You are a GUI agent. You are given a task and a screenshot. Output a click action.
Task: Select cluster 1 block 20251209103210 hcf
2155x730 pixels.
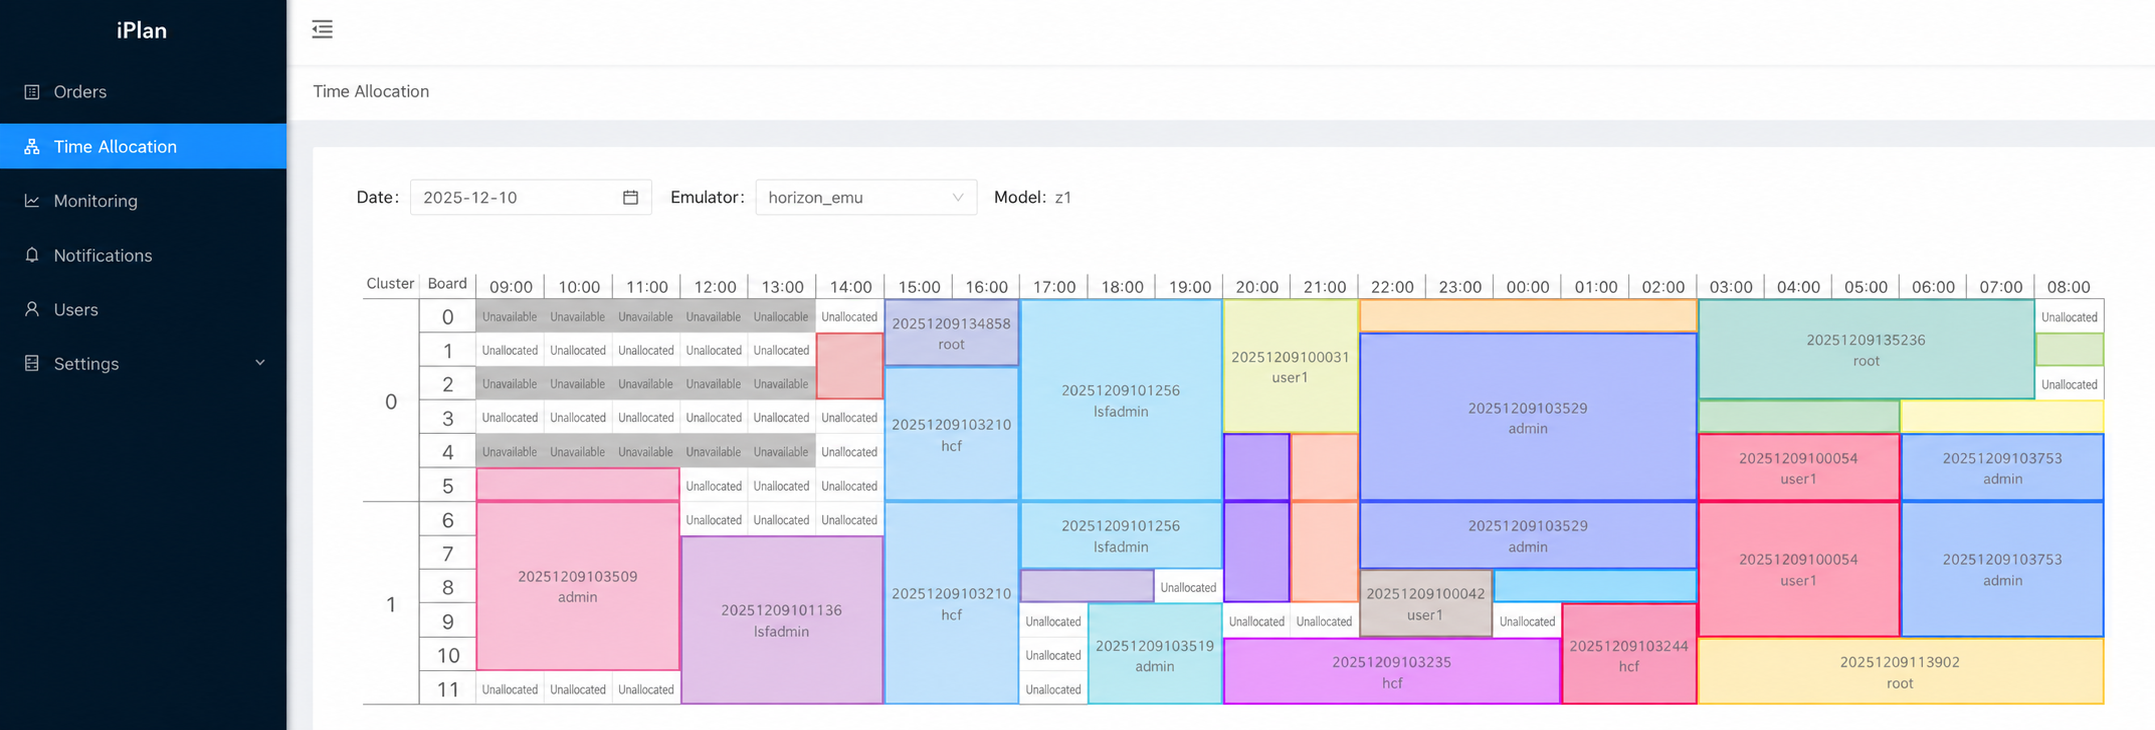pyautogui.click(x=952, y=603)
